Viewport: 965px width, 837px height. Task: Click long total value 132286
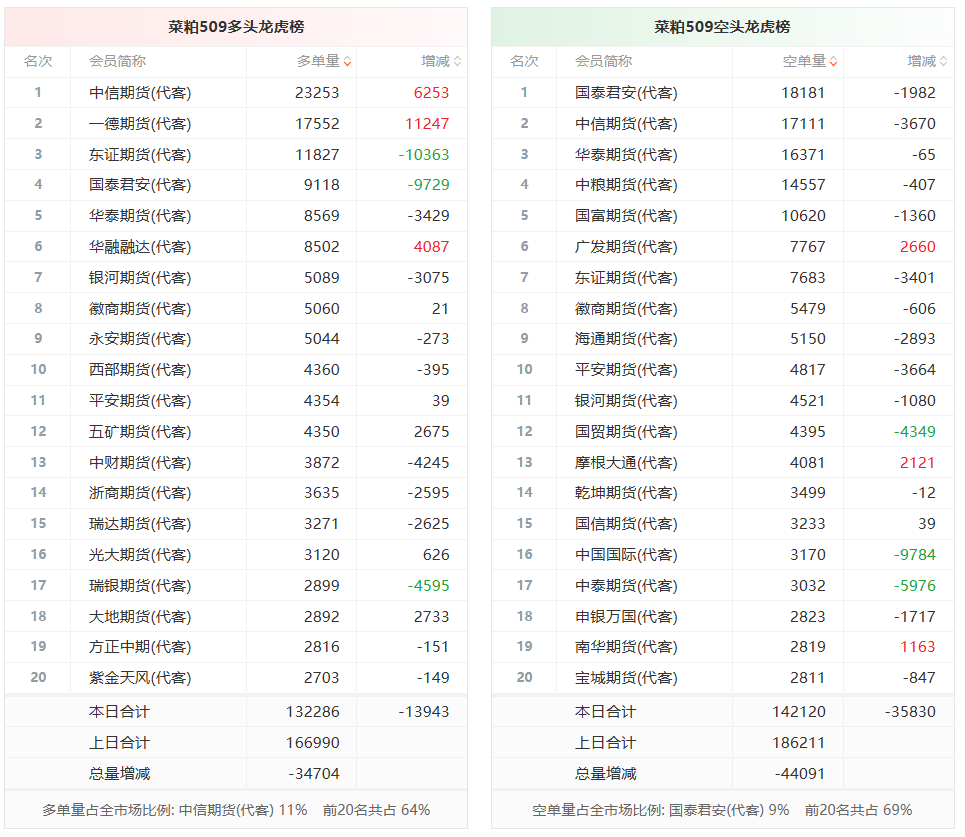tap(313, 712)
